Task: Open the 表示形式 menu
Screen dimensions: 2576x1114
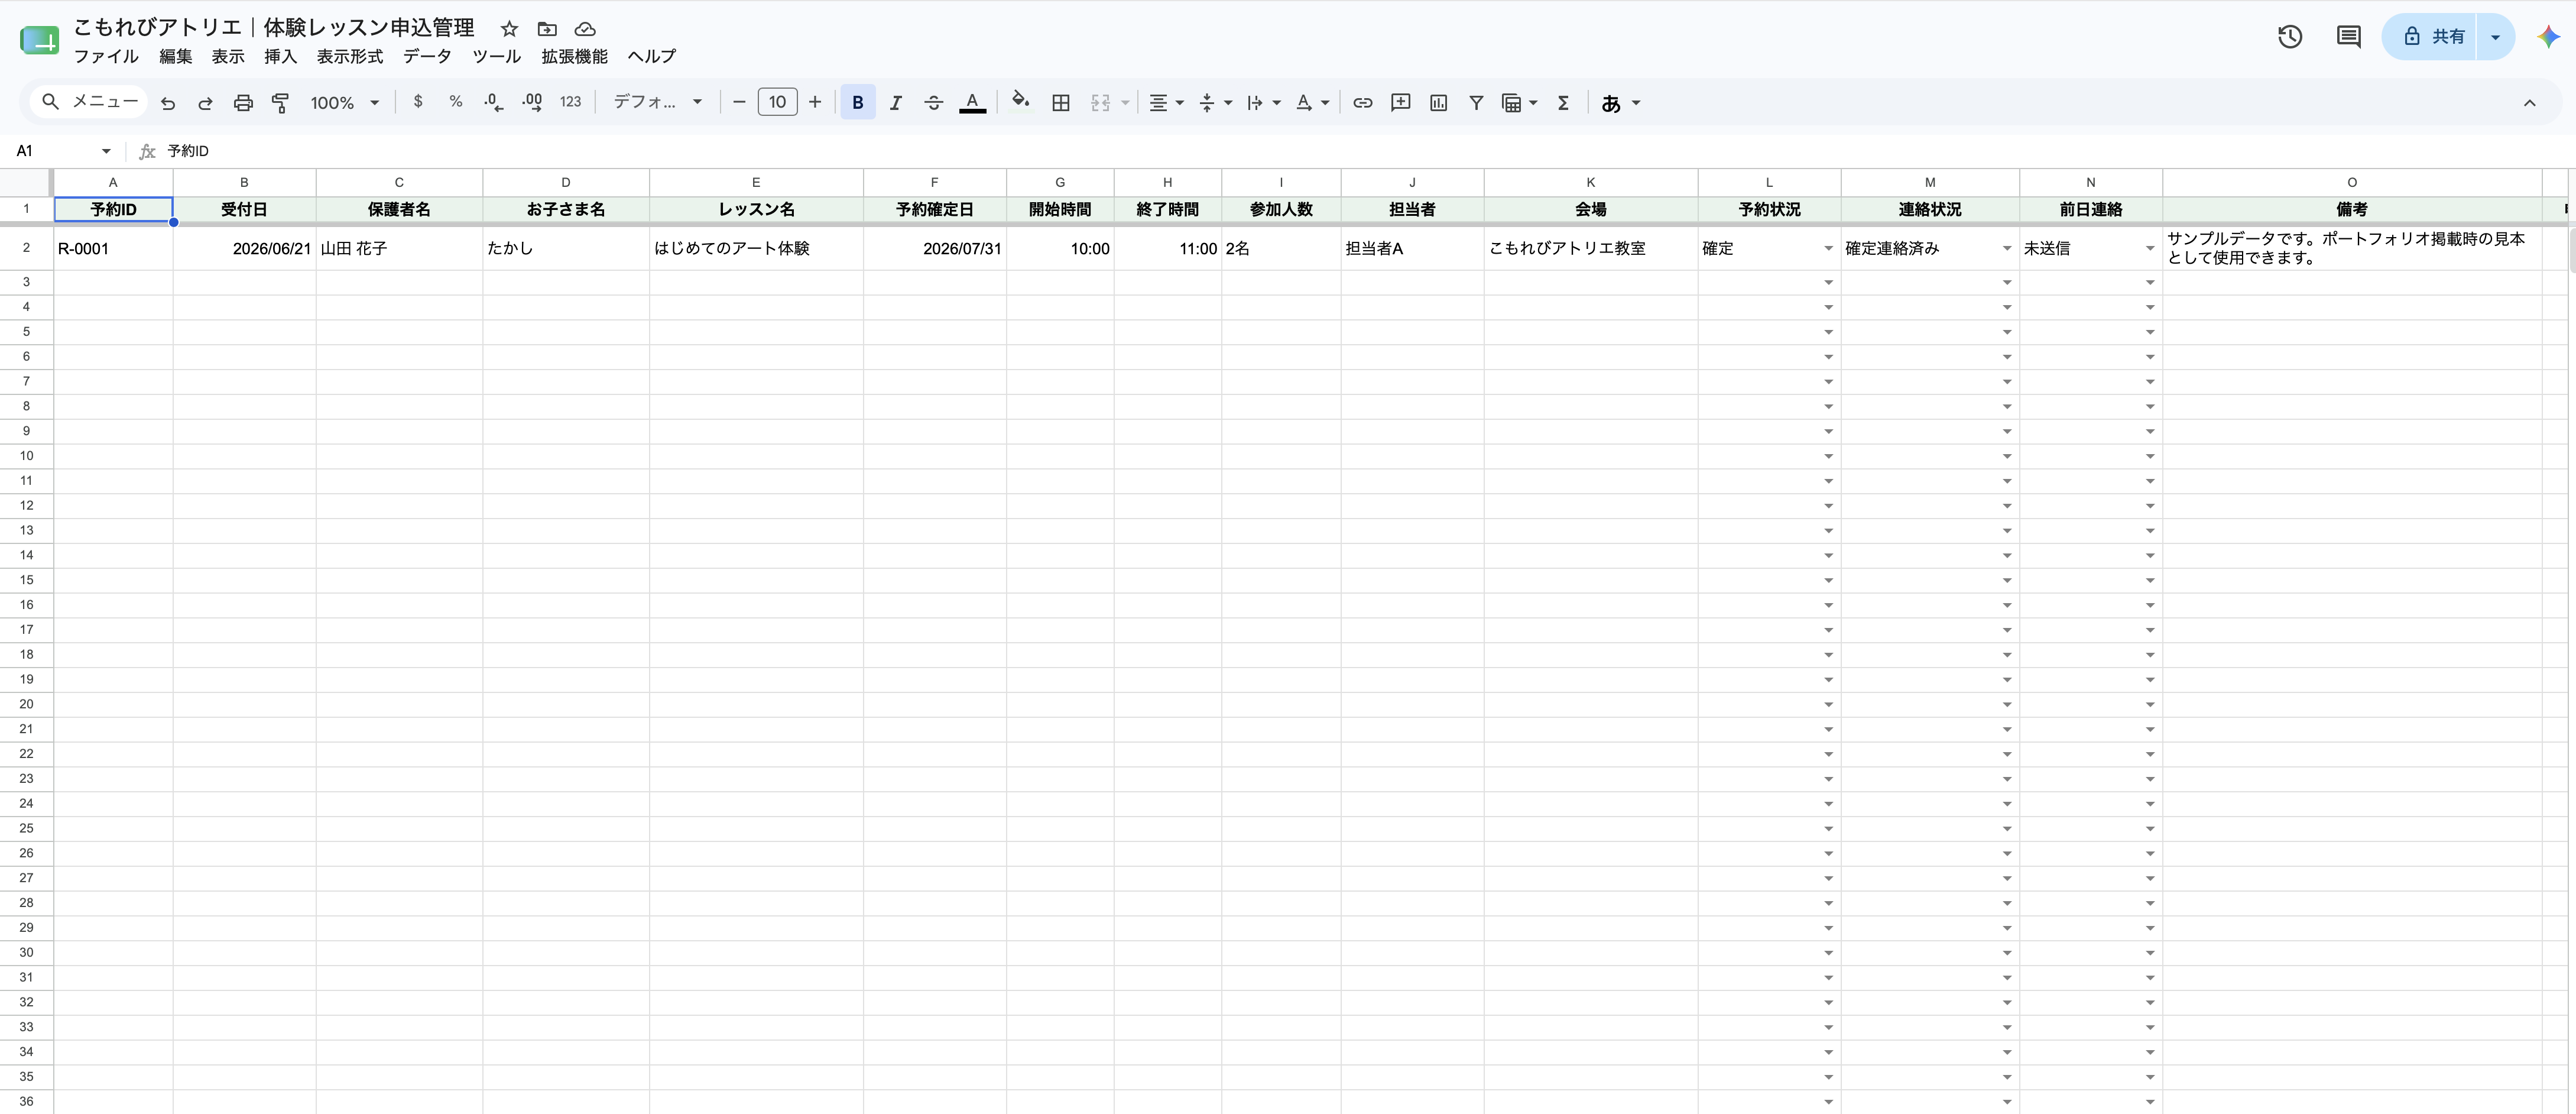Action: click(x=349, y=56)
